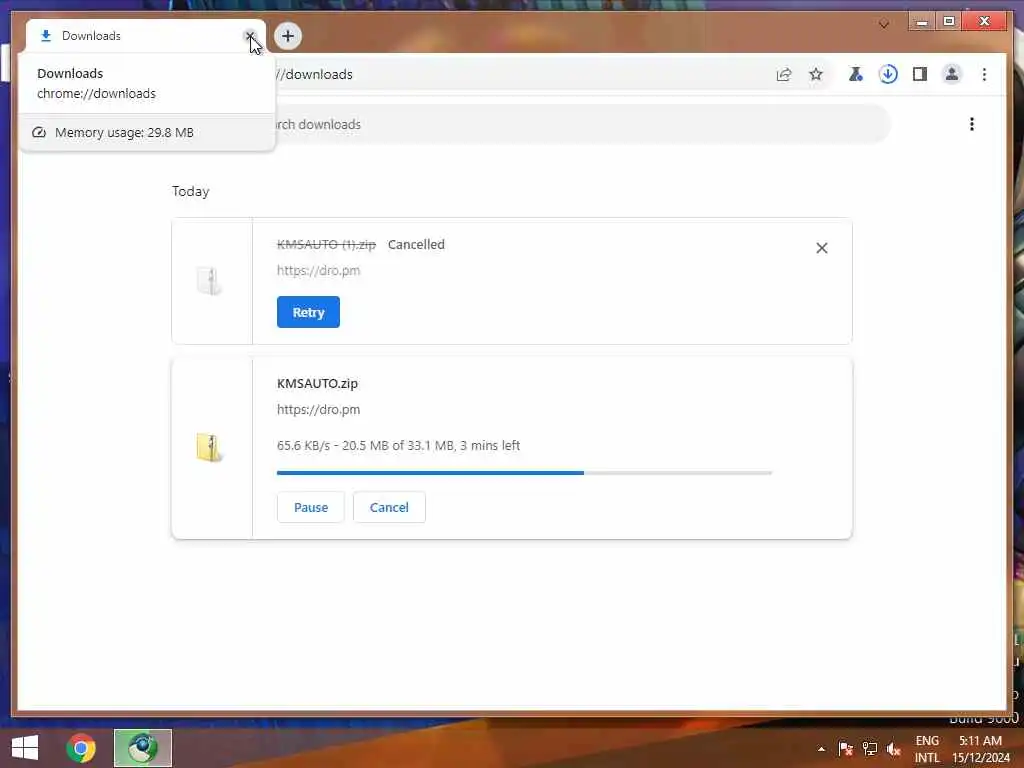Image resolution: width=1024 pixels, height=768 pixels.
Task: Click the Cancelled status label
Action: (x=416, y=244)
